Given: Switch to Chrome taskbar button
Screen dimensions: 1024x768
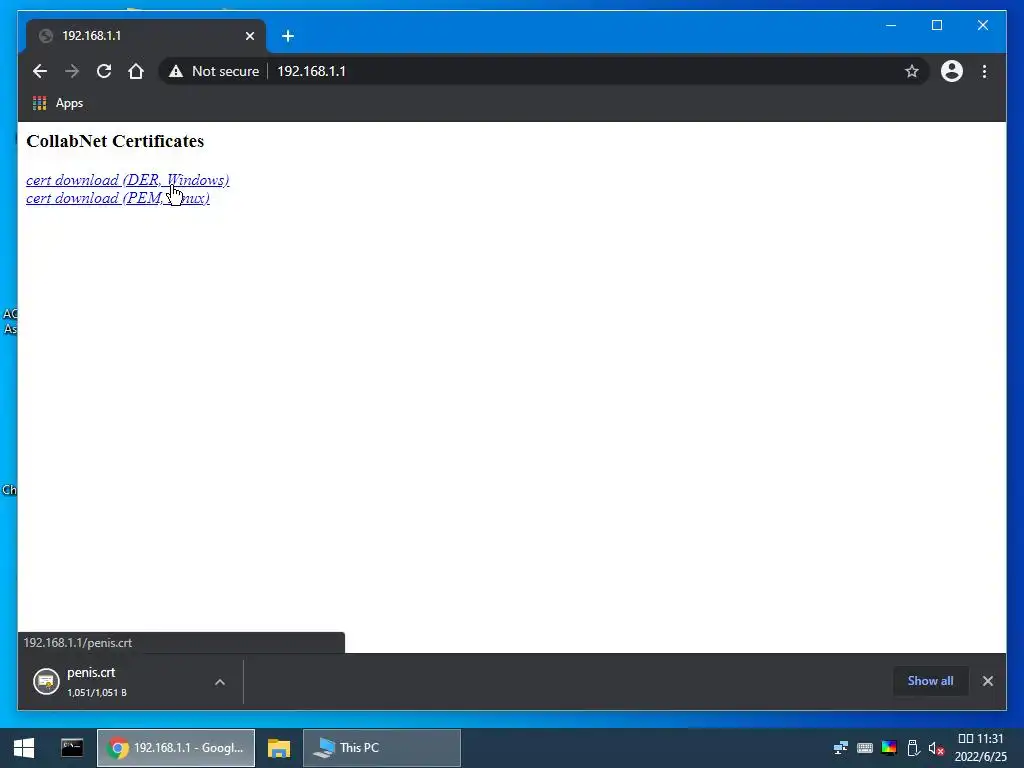Looking at the screenshot, I should tap(176, 748).
